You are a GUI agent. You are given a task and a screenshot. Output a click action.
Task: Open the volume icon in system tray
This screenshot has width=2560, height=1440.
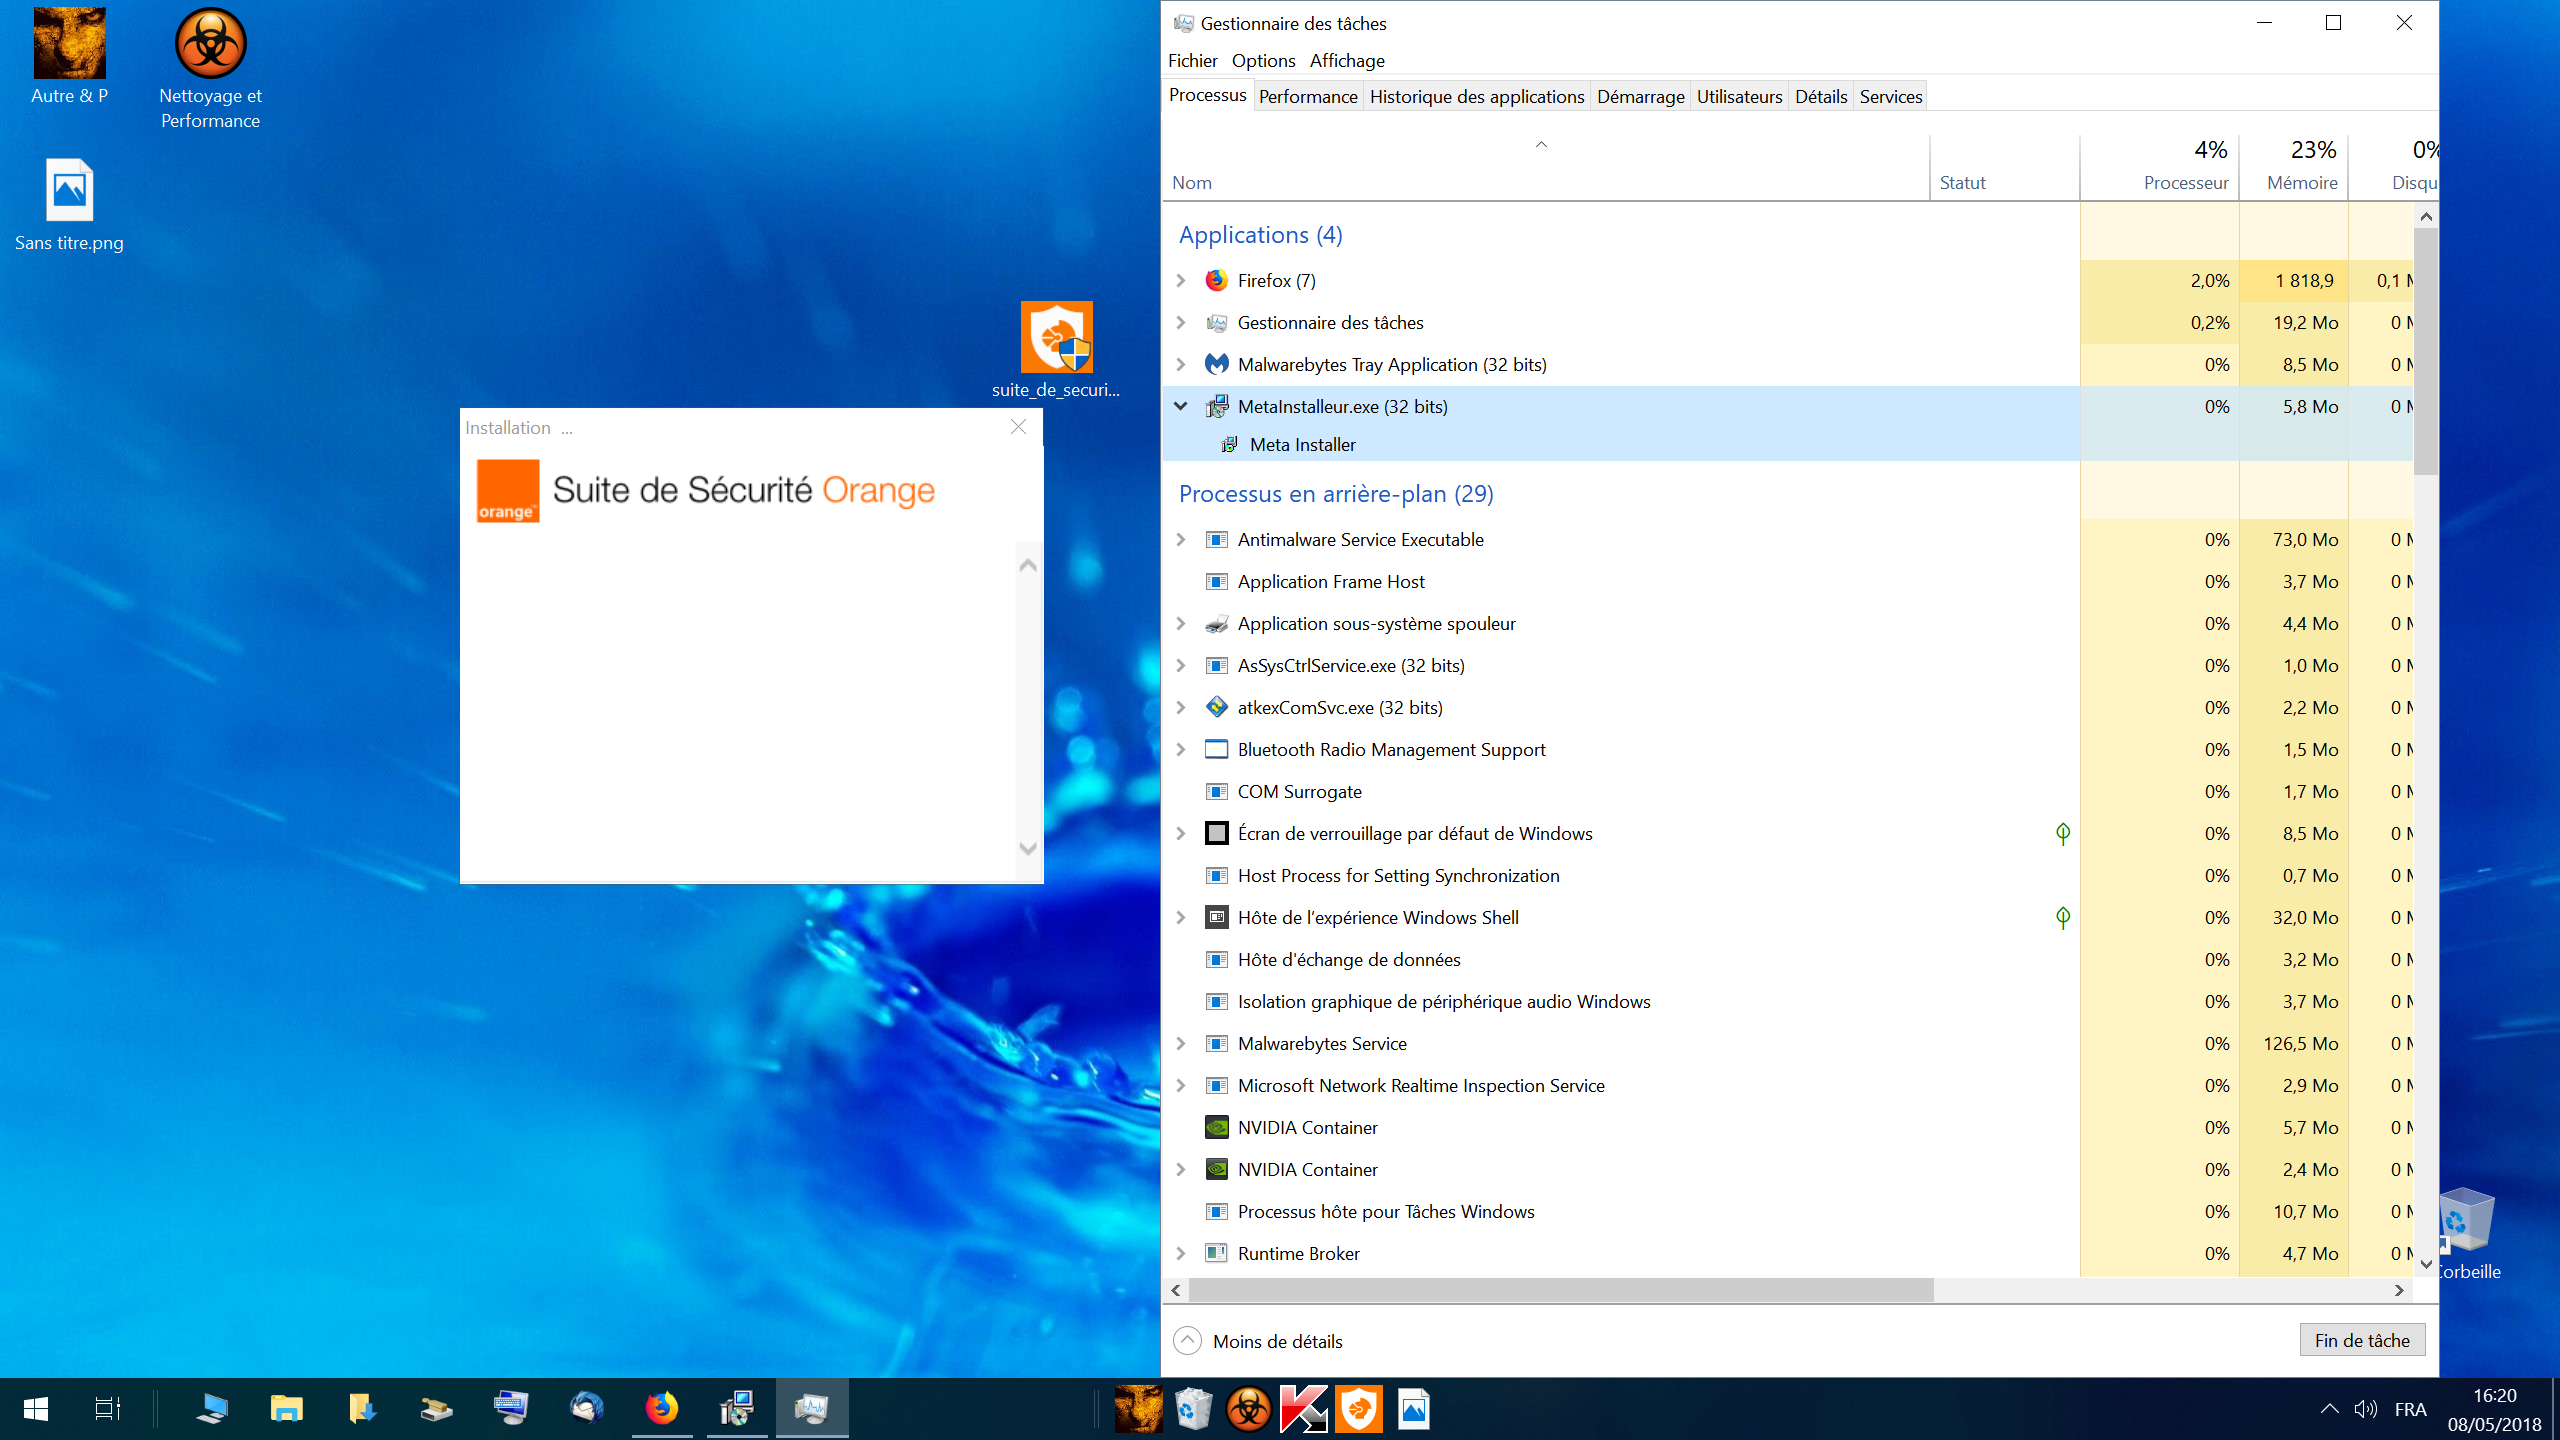point(2365,1409)
